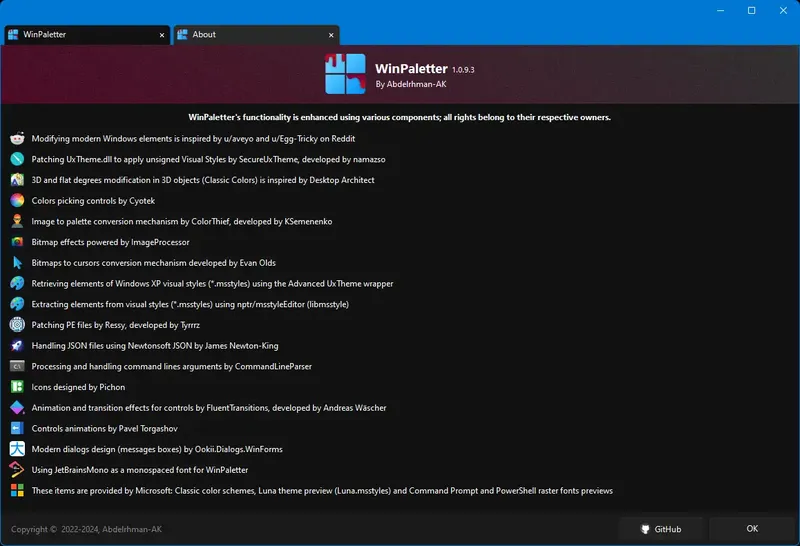Switch to the WinPaletter tab
Image resolution: width=800 pixels, height=546 pixels.
[87, 35]
